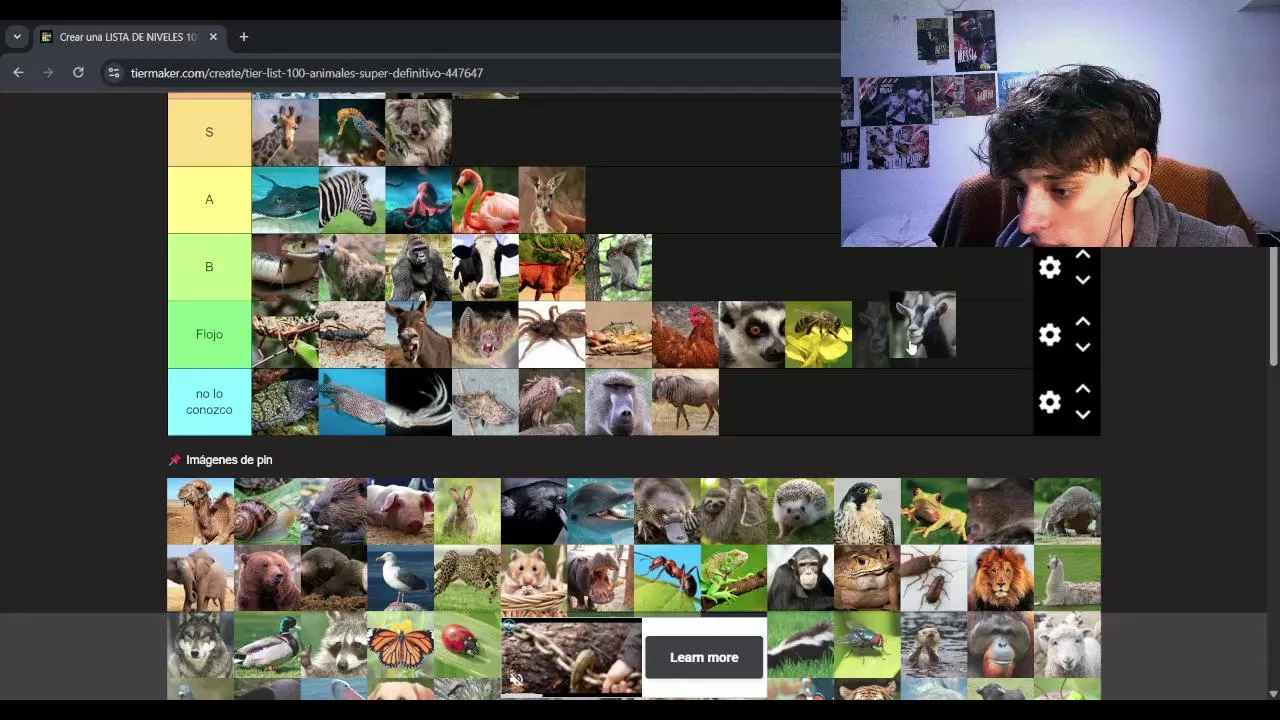Click the browser back arrow

click(18, 72)
